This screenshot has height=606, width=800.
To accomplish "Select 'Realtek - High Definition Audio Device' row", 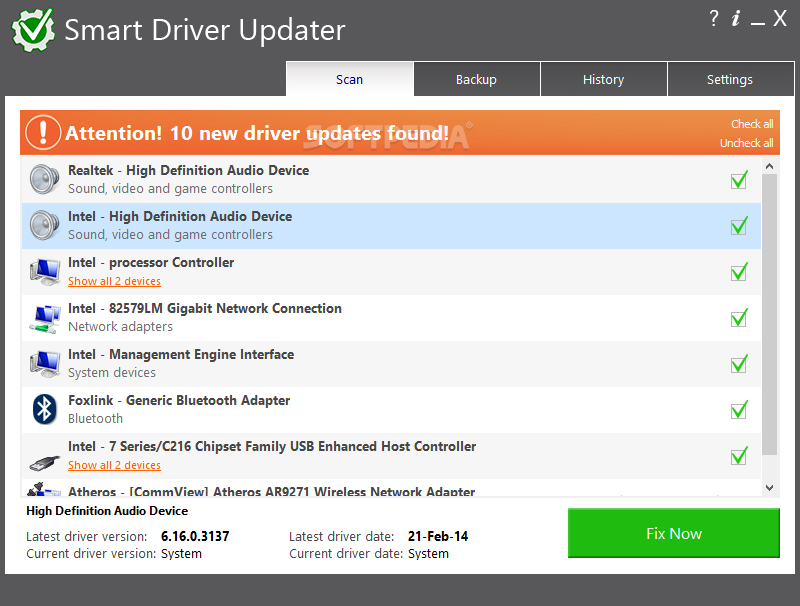I will (391, 180).
